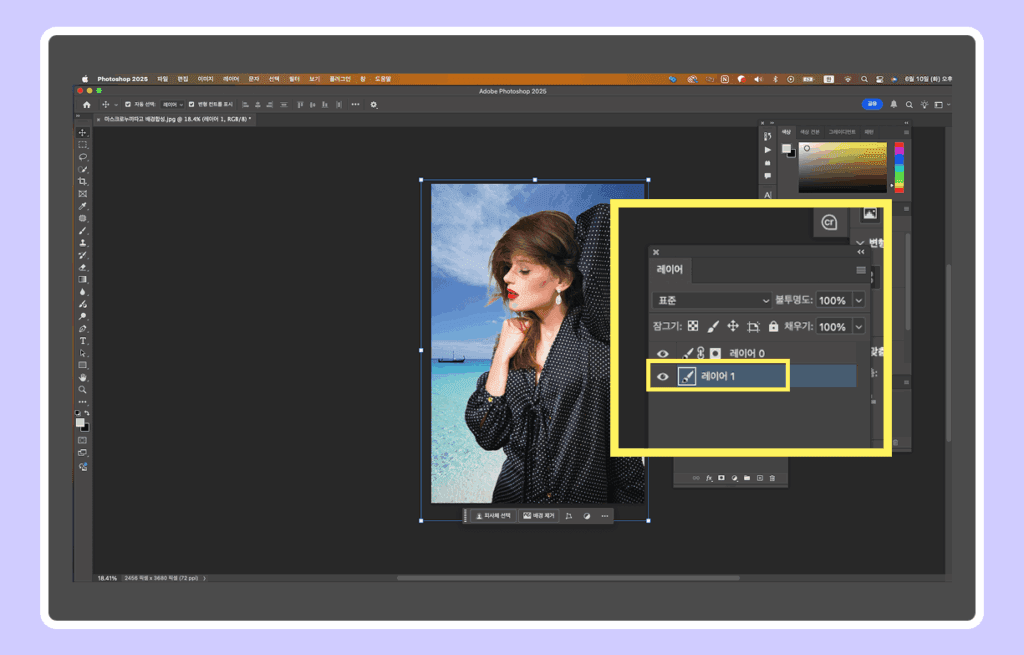Open the auto-select 레이어 dropdown
The image size is (1024, 655).
tap(172, 104)
